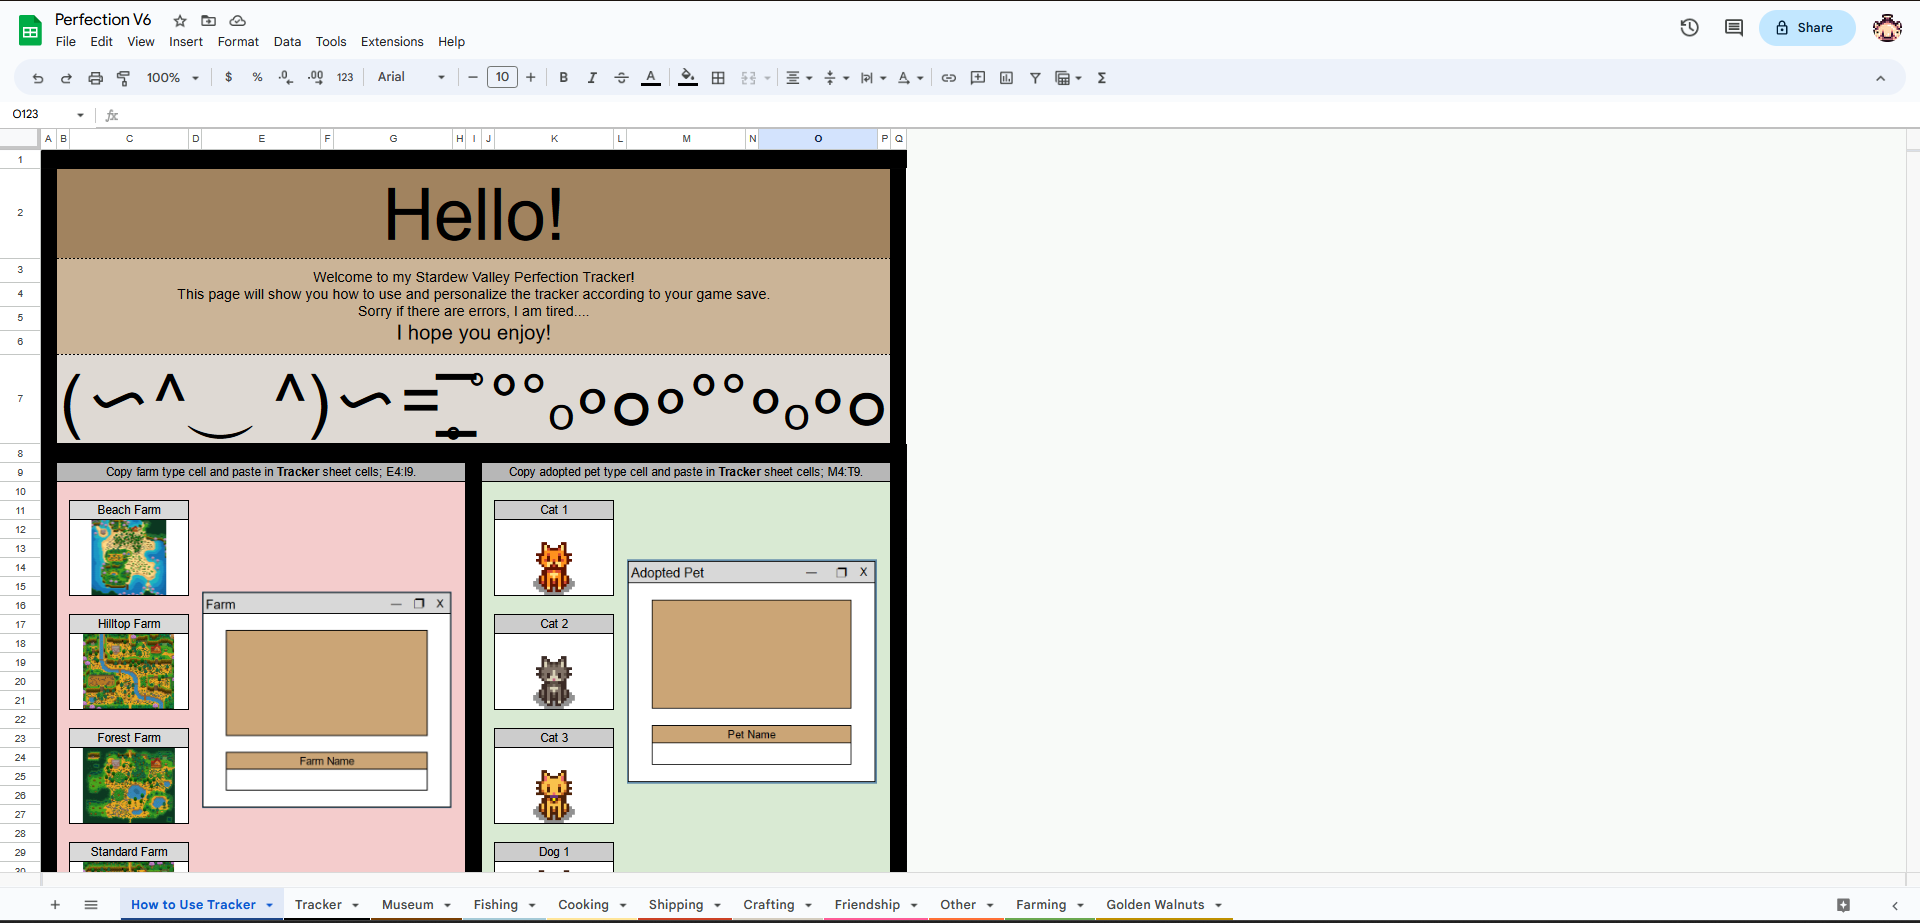Click the Merge cells icon

pos(748,77)
